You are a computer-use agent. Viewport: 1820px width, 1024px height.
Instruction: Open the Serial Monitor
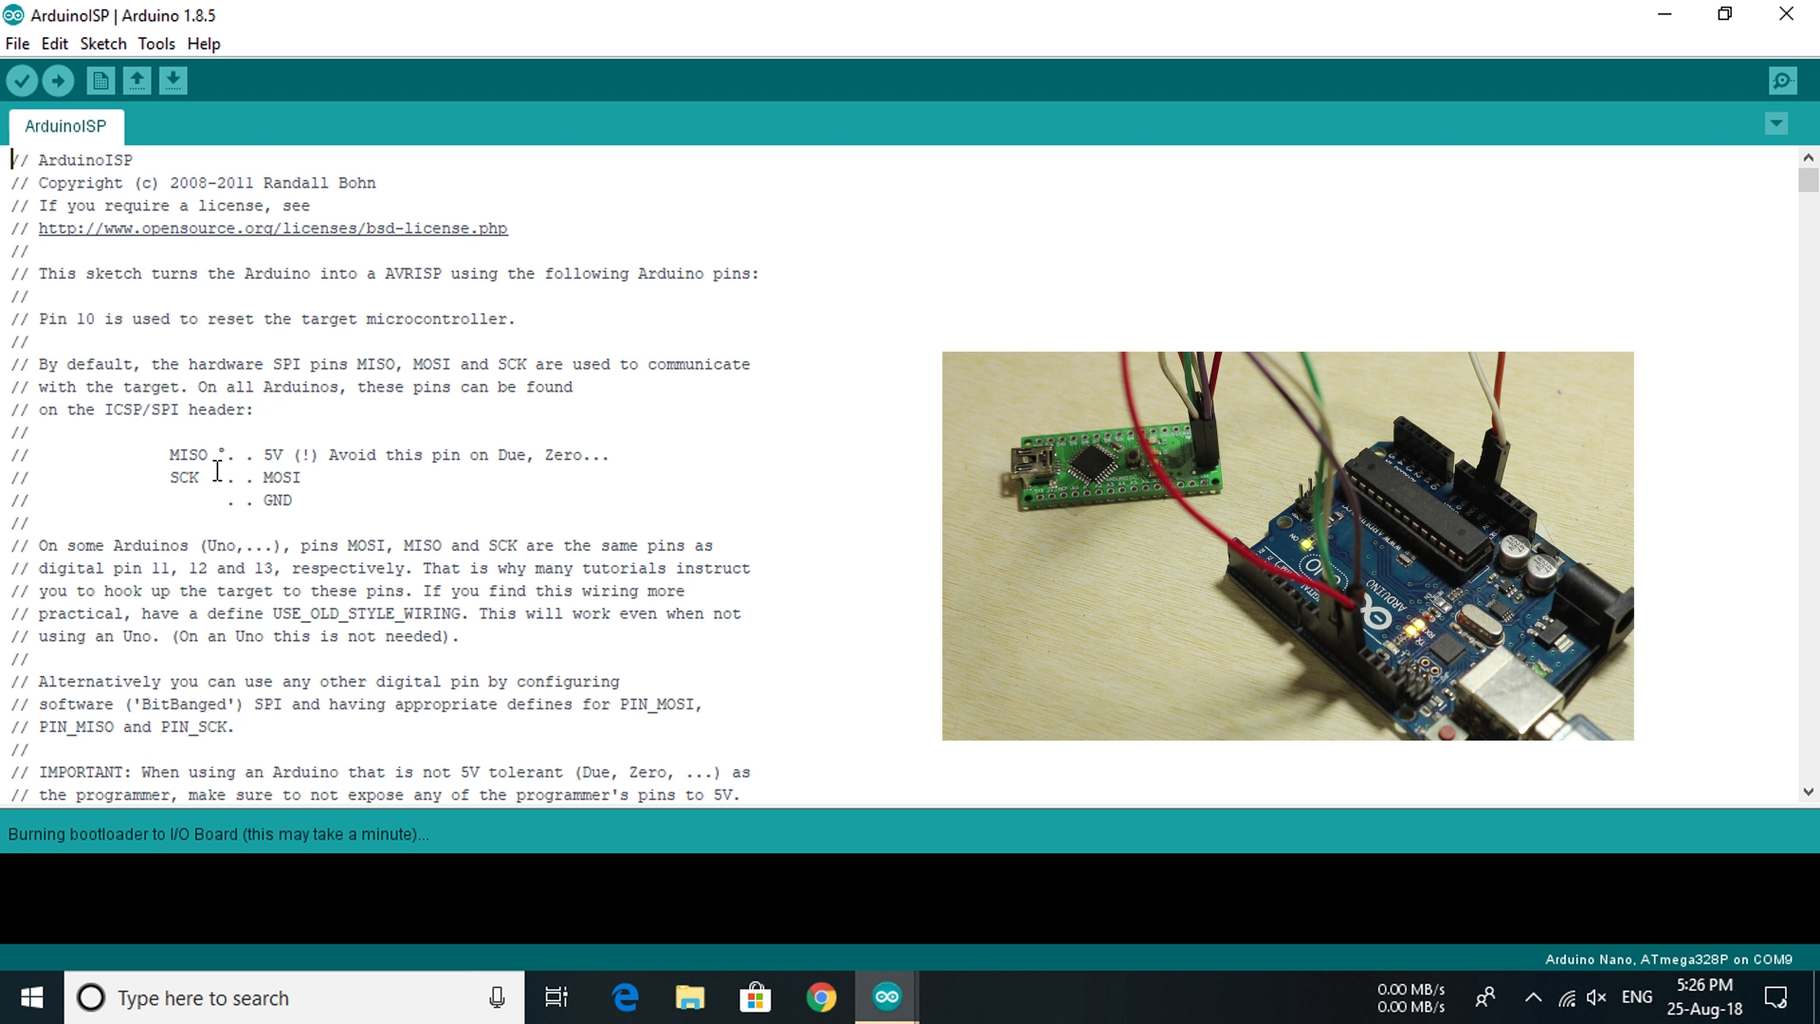1782,80
